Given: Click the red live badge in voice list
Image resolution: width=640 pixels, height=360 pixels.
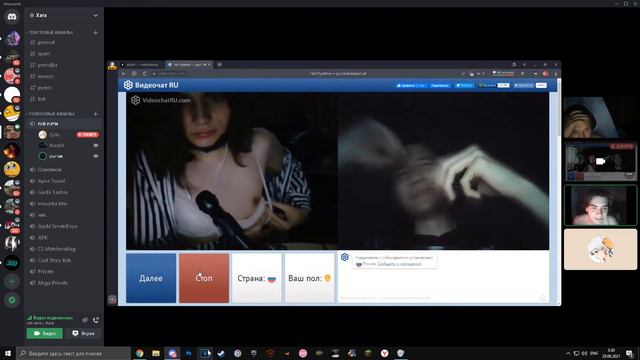Looking at the screenshot, I should (x=88, y=134).
